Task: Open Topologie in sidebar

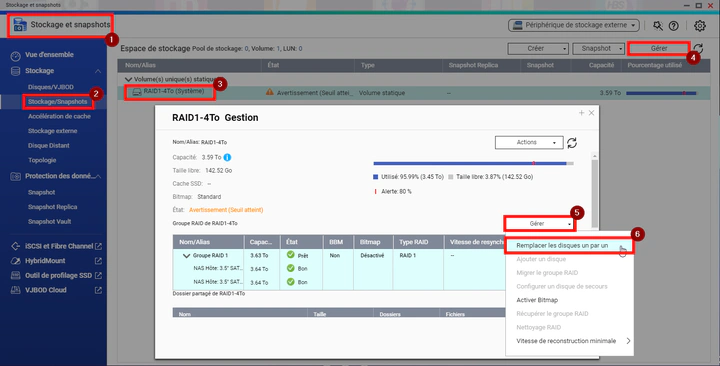Action: click(42, 160)
